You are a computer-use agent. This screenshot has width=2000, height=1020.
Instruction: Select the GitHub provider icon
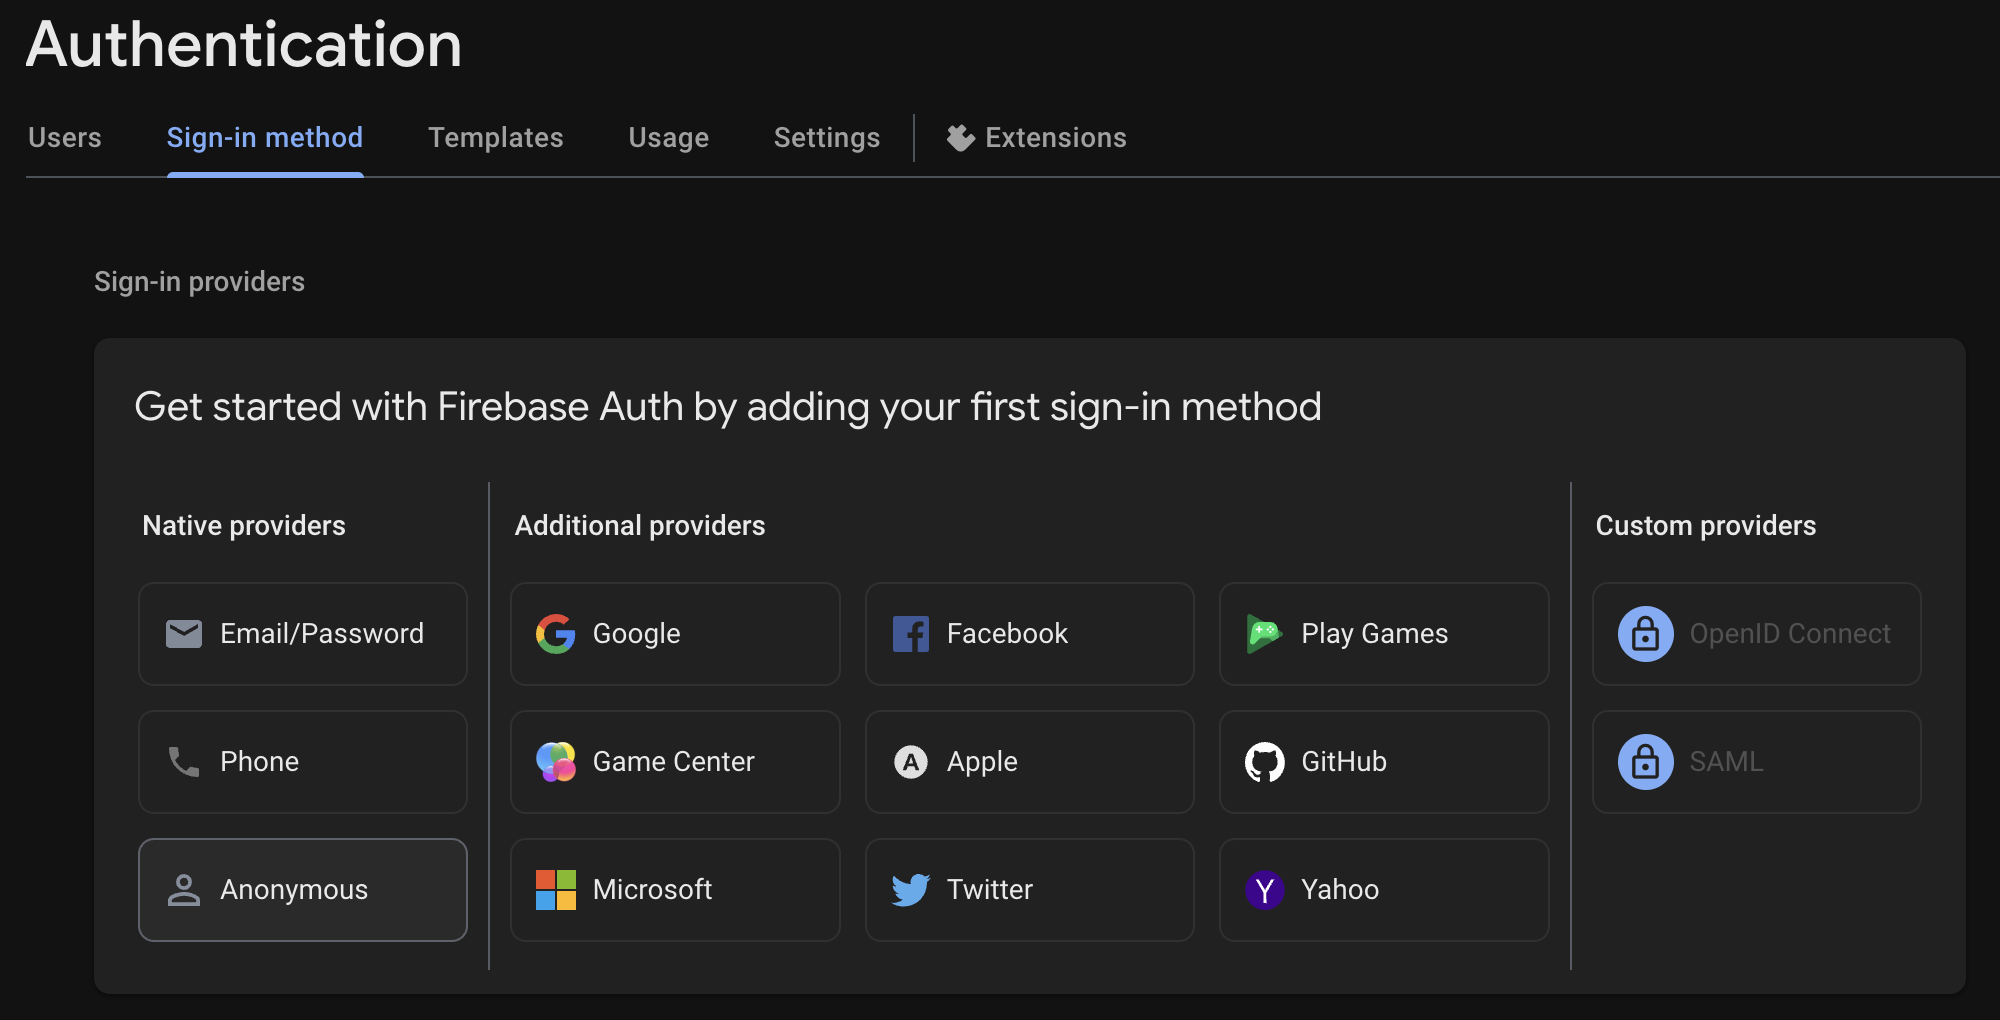[x=1266, y=761]
